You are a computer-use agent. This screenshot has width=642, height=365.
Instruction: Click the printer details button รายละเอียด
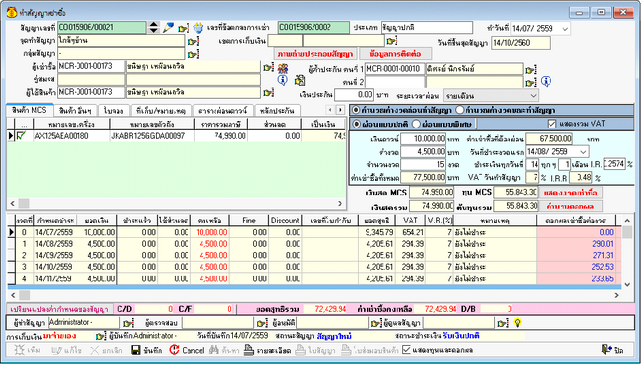pyautogui.click(x=267, y=350)
